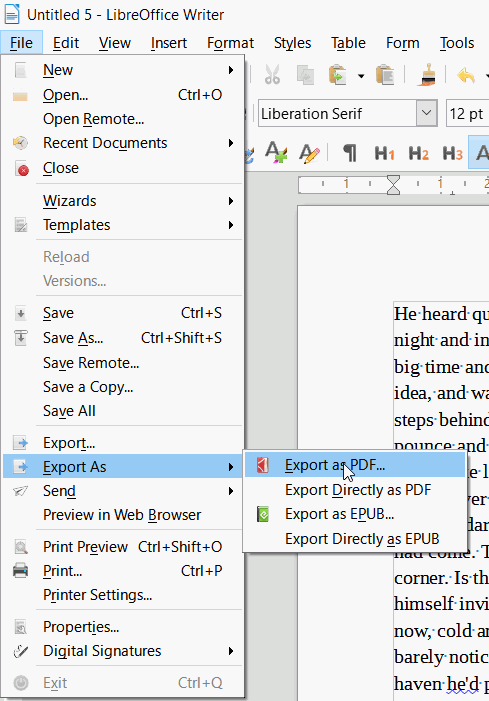The height and width of the screenshot is (701, 489).
Task: Click the Open folder icon
Action: tap(20, 96)
